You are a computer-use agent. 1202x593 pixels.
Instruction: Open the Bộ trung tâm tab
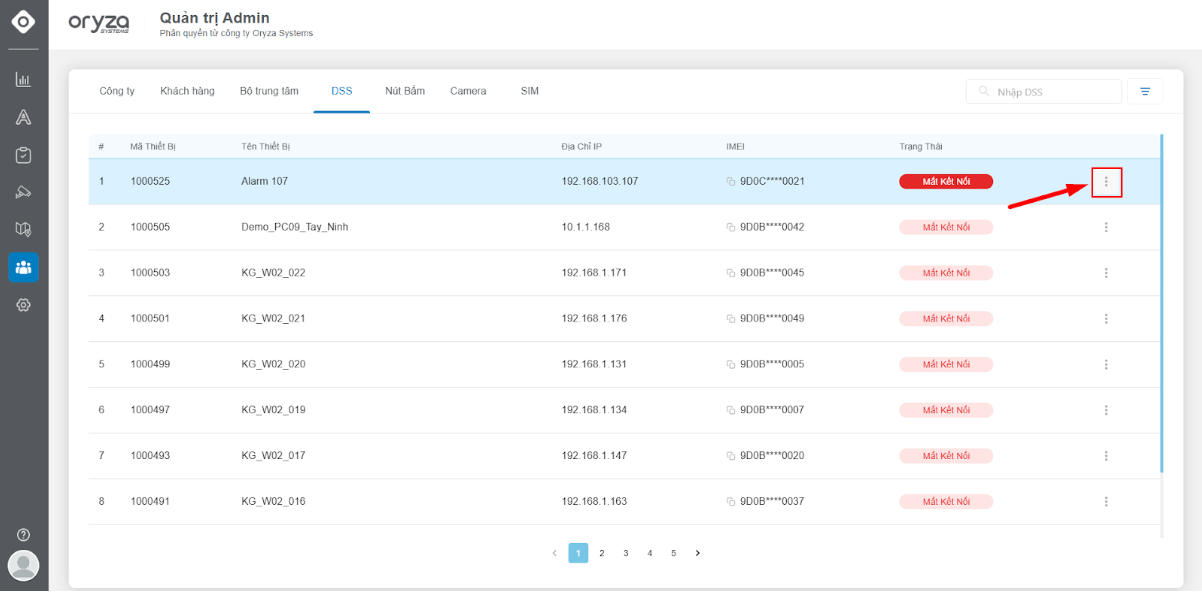pyautogui.click(x=269, y=91)
